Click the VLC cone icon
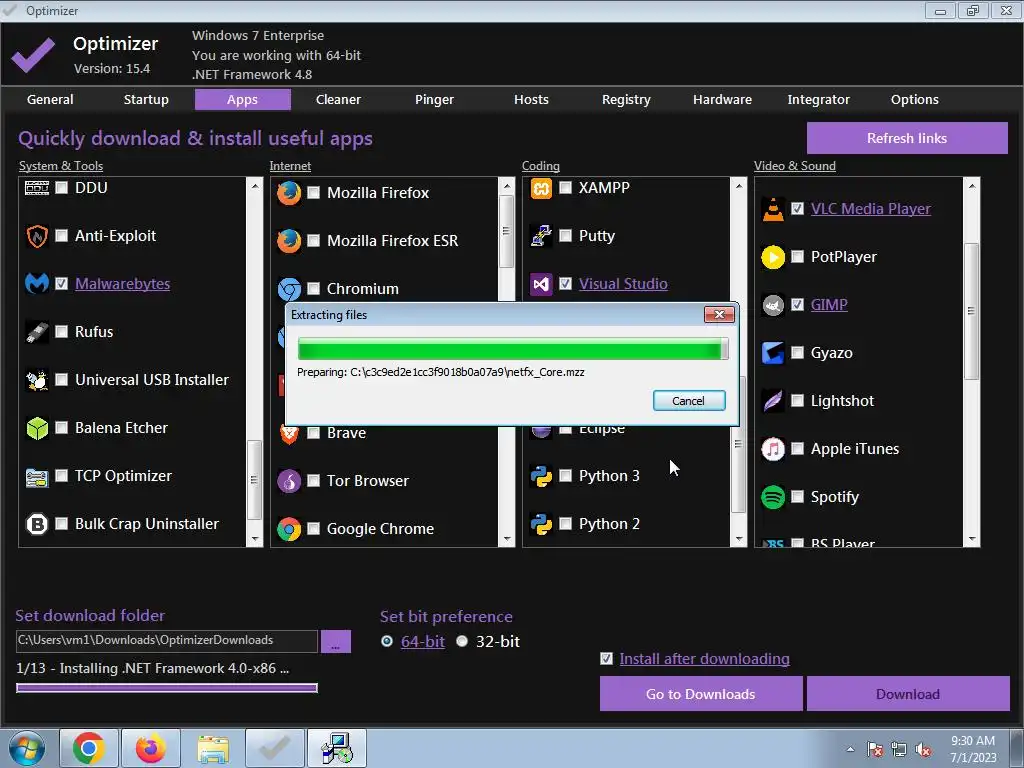 pyautogui.click(x=773, y=209)
